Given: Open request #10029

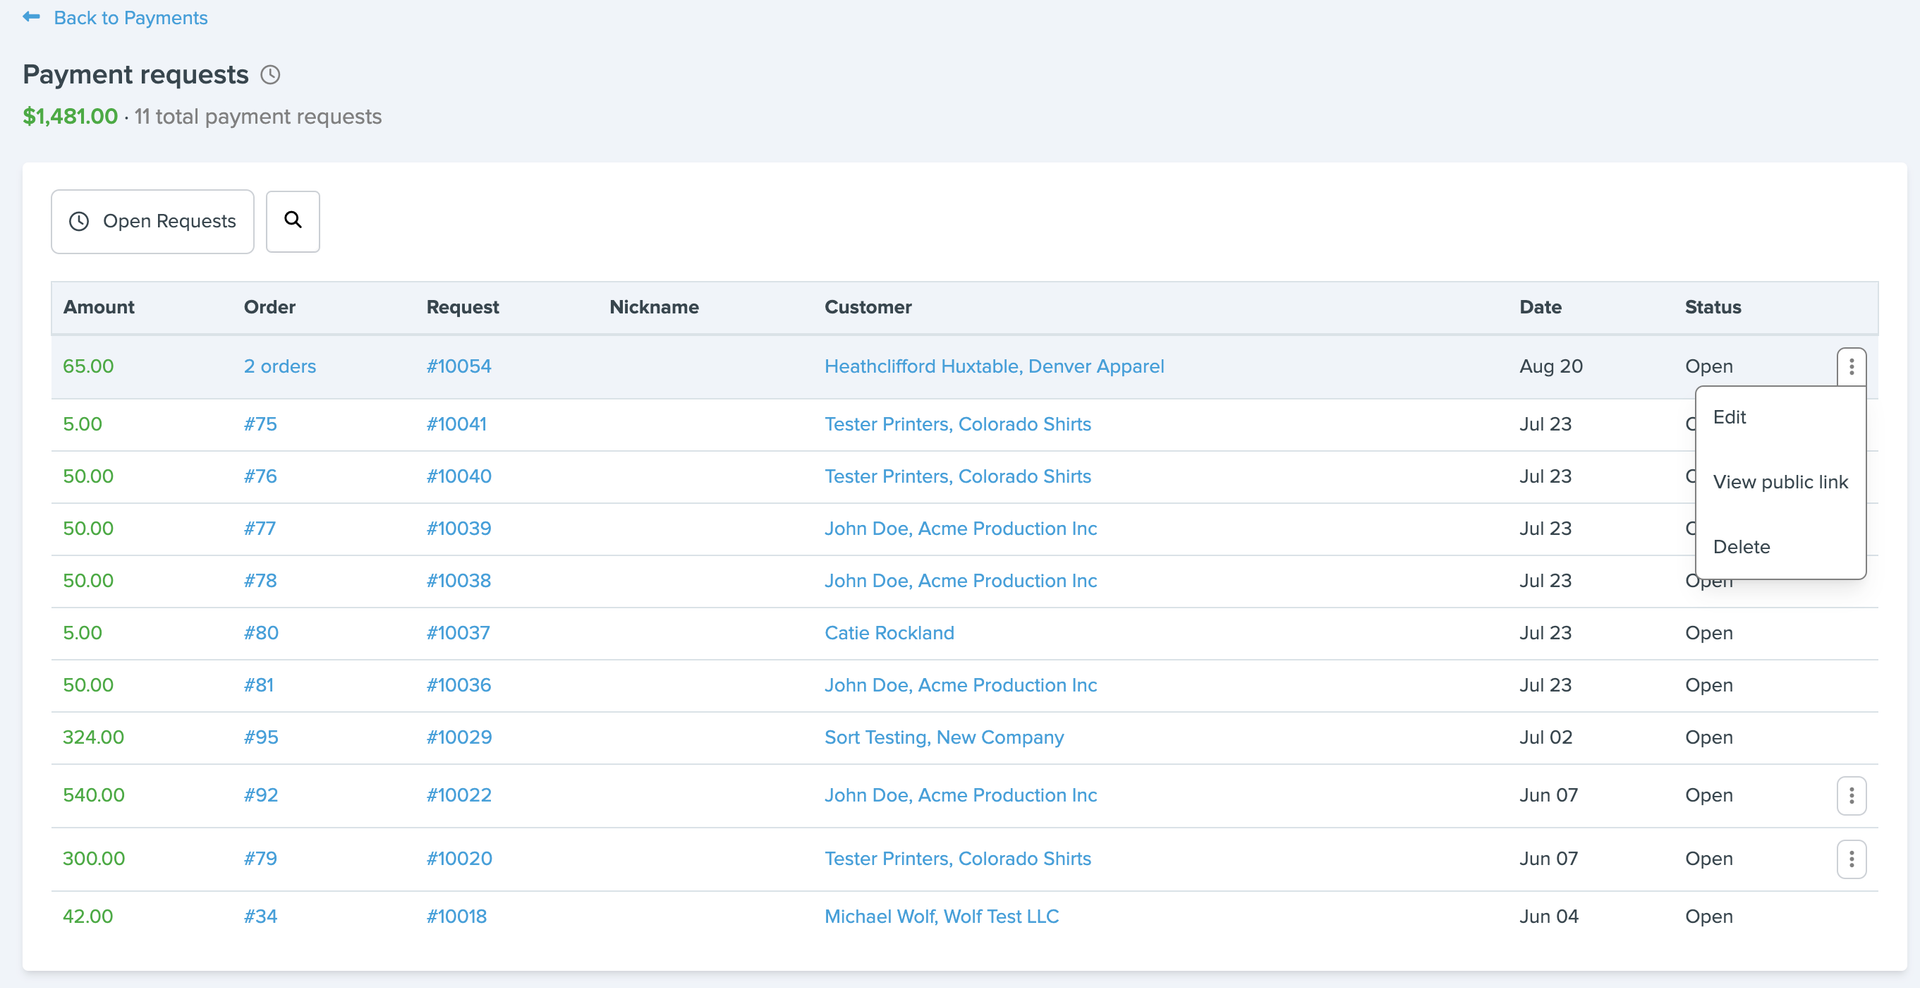Looking at the screenshot, I should click(459, 737).
